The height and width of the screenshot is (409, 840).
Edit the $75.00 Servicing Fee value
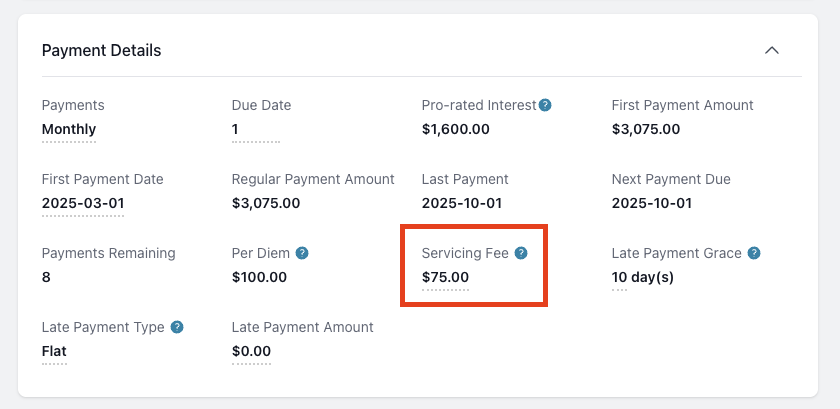tap(445, 277)
